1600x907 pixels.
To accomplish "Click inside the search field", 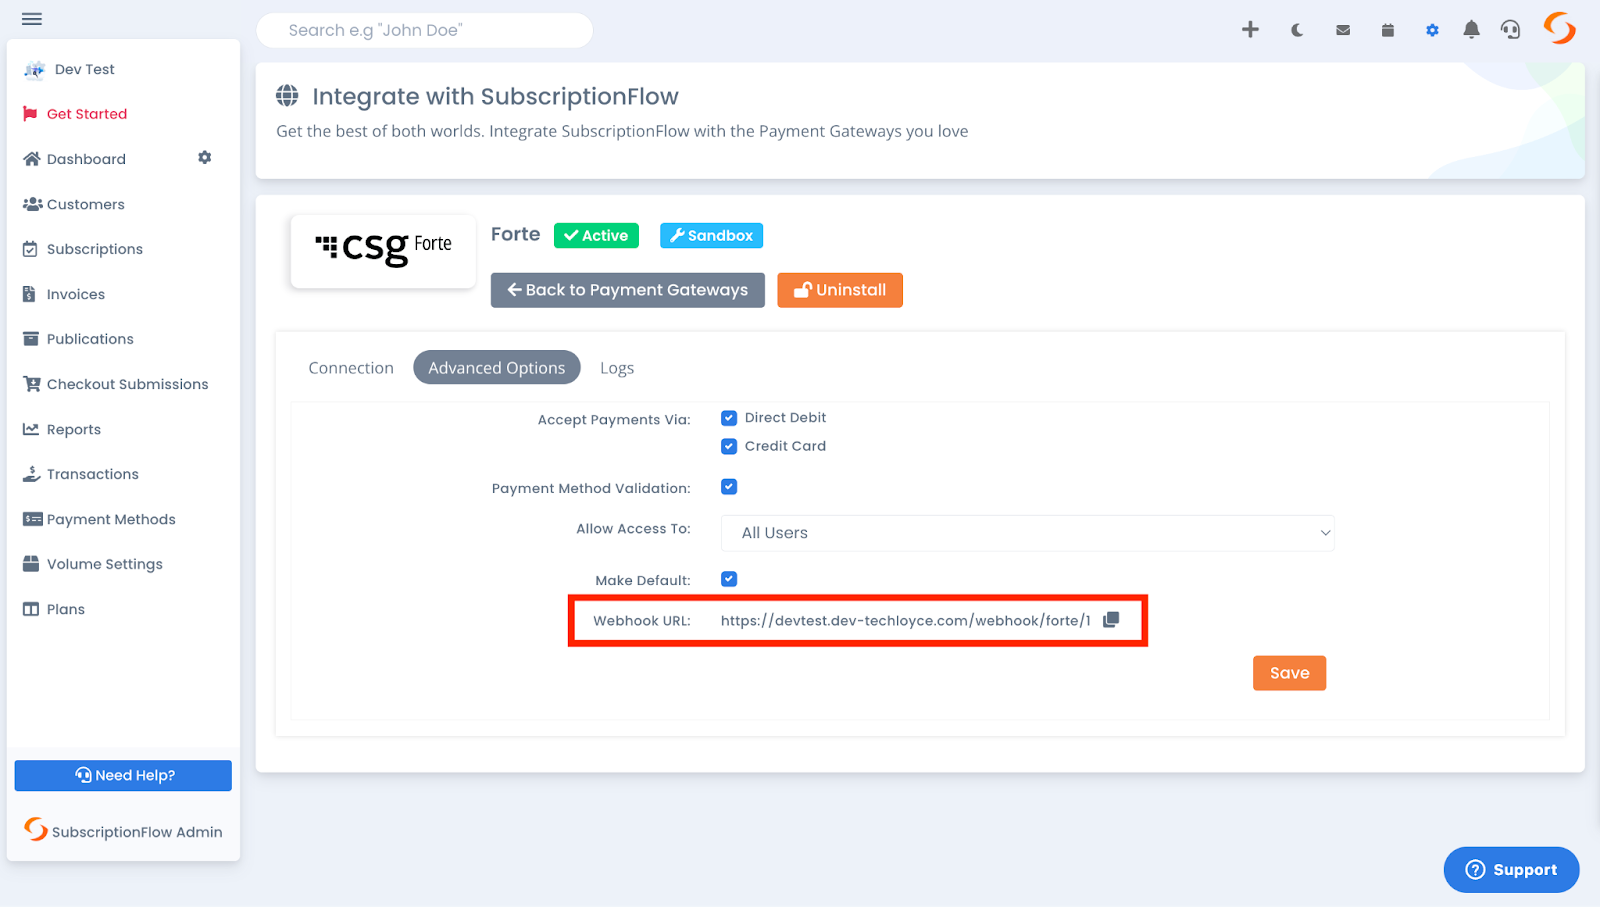I will click(424, 30).
